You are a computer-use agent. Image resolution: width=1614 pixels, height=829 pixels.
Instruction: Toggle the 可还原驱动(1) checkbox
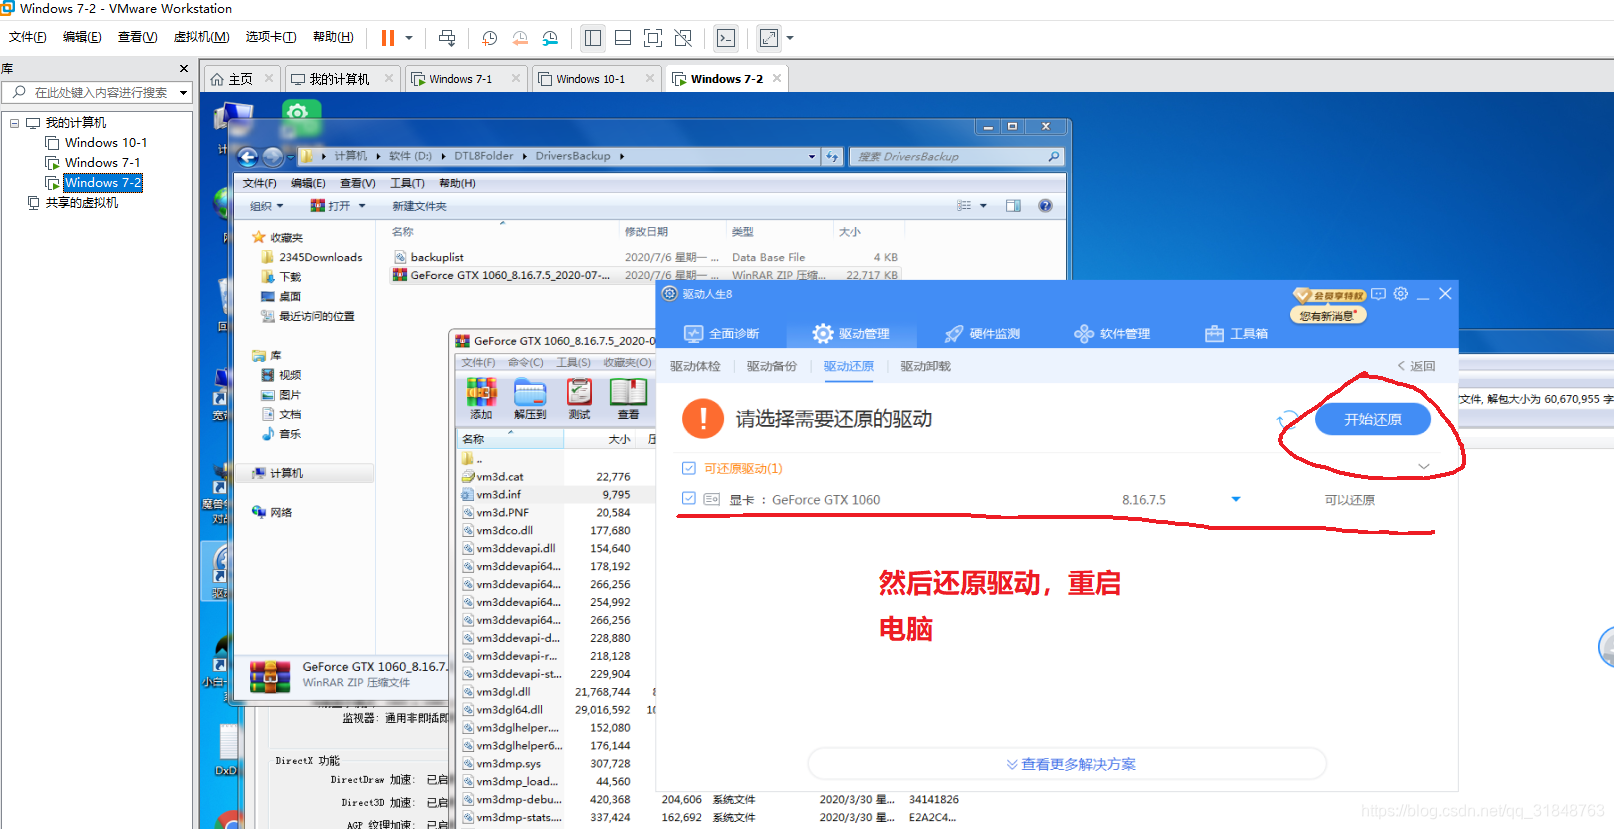click(688, 468)
